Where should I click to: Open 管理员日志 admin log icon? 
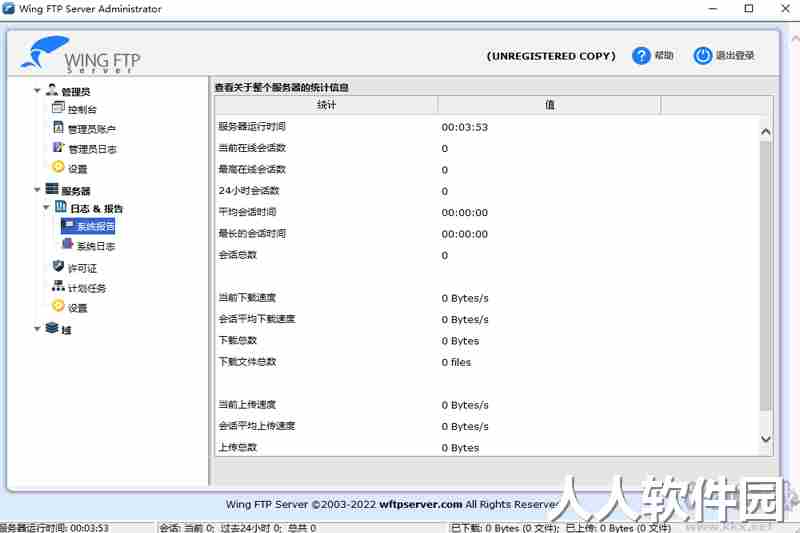58,147
